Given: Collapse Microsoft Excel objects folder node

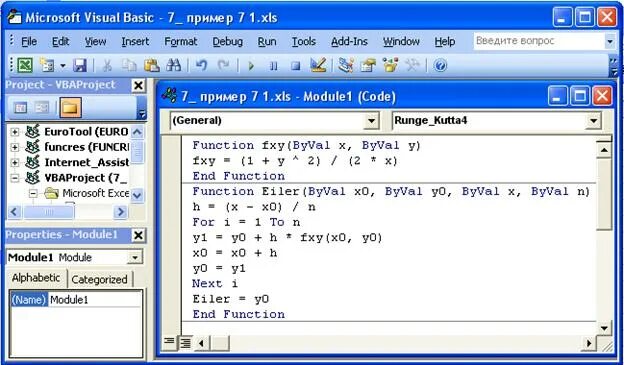Looking at the screenshot, I should (x=33, y=193).
